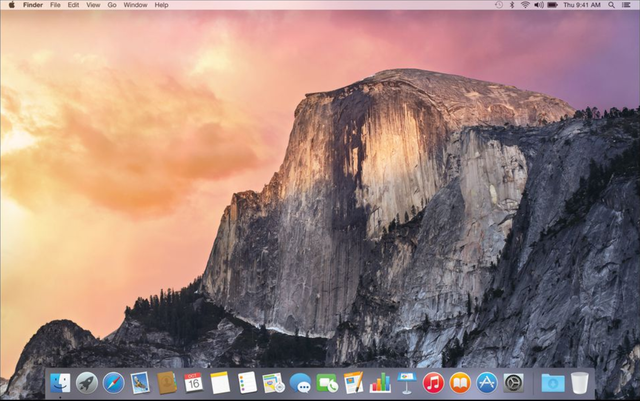
Task: Open the View menu
Action: point(93,5)
